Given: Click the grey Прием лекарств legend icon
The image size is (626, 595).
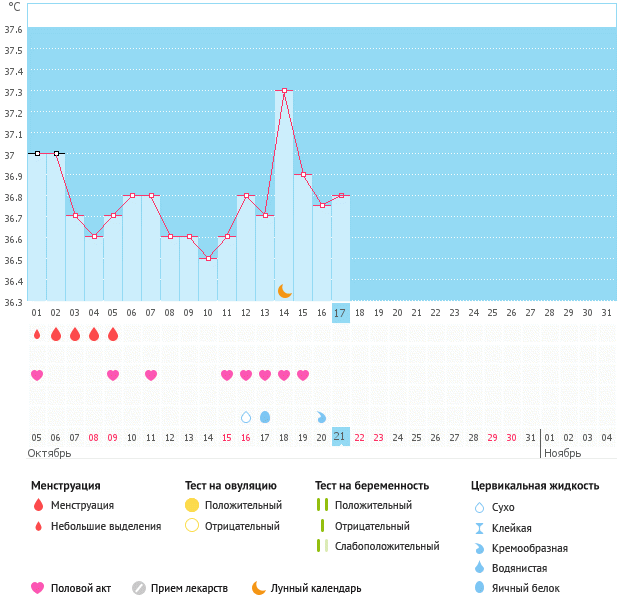Looking at the screenshot, I should [x=139, y=588].
